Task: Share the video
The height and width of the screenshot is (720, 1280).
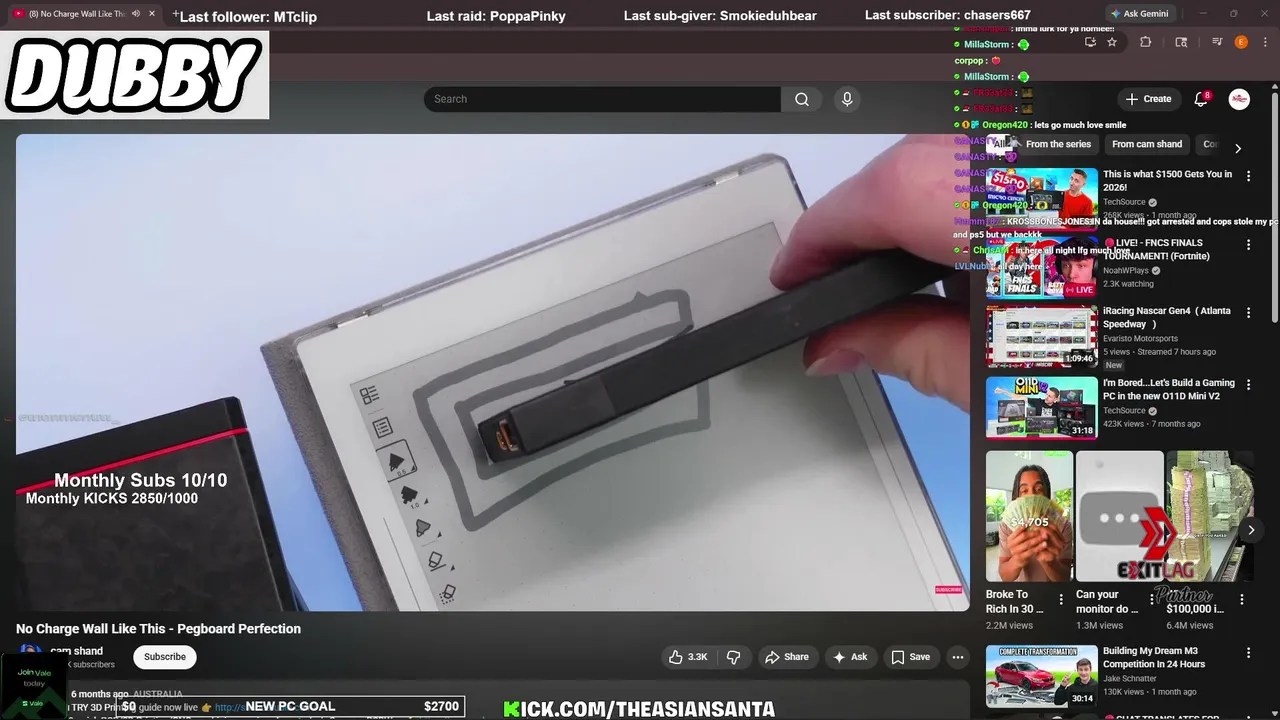Action: tap(786, 657)
